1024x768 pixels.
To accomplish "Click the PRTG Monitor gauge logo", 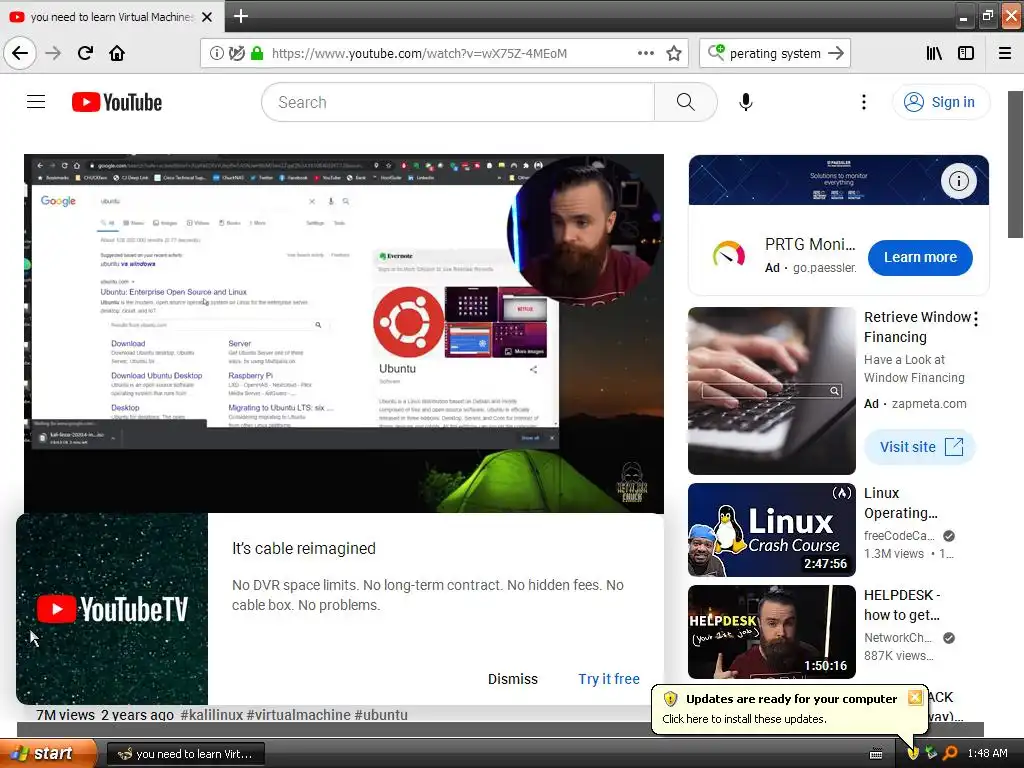I will [x=728, y=254].
